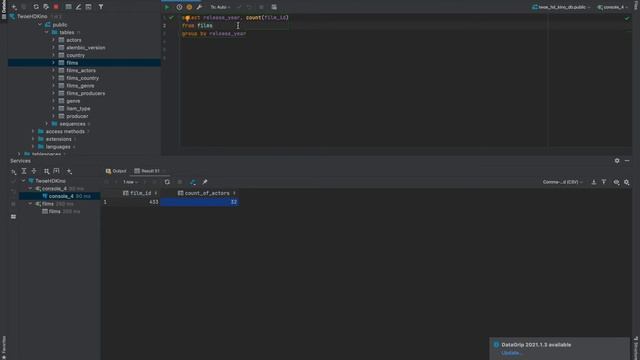The image size is (640, 360).
Task: Select films entry under Services tree
Action: [x=54, y=211]
